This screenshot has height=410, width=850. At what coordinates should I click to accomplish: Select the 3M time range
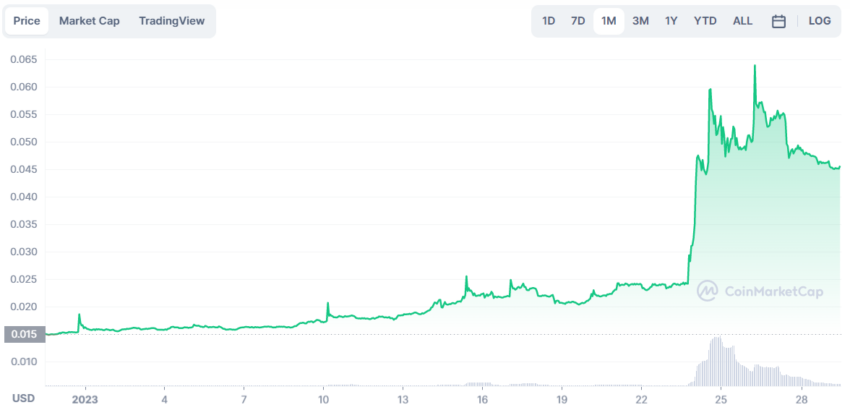point(641,21)
